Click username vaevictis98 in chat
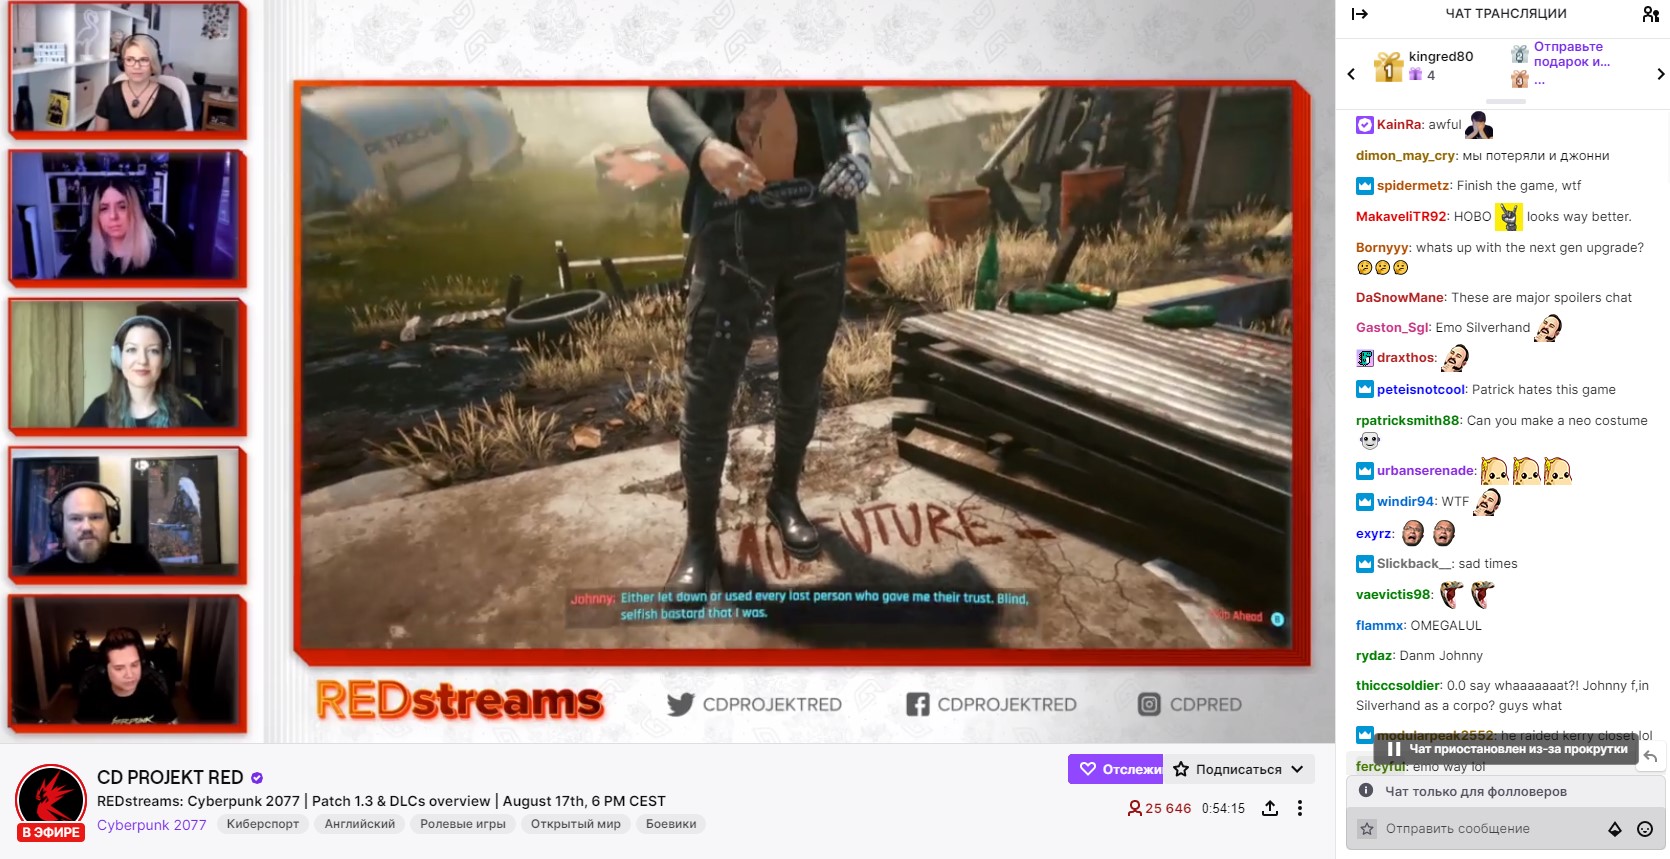The height and width of the screenshot is (859, 1670). coord(1393,595)
